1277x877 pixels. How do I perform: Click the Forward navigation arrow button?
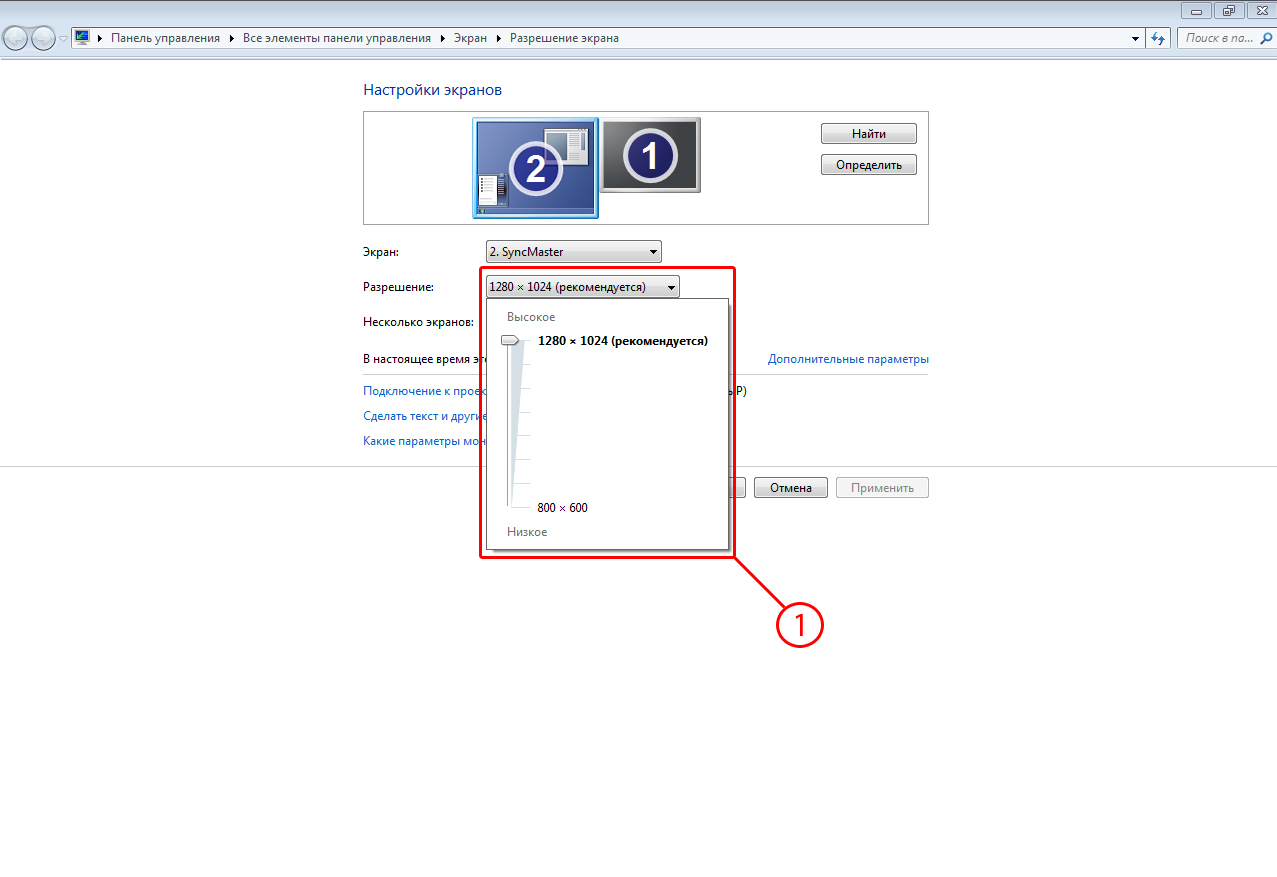pos(43,38)
